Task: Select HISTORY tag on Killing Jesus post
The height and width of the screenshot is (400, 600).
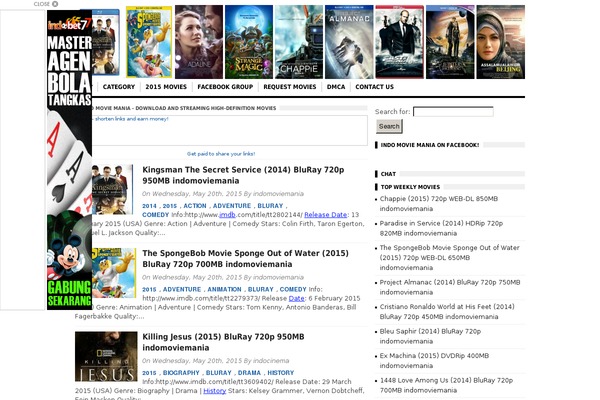Action: (280, 373)
